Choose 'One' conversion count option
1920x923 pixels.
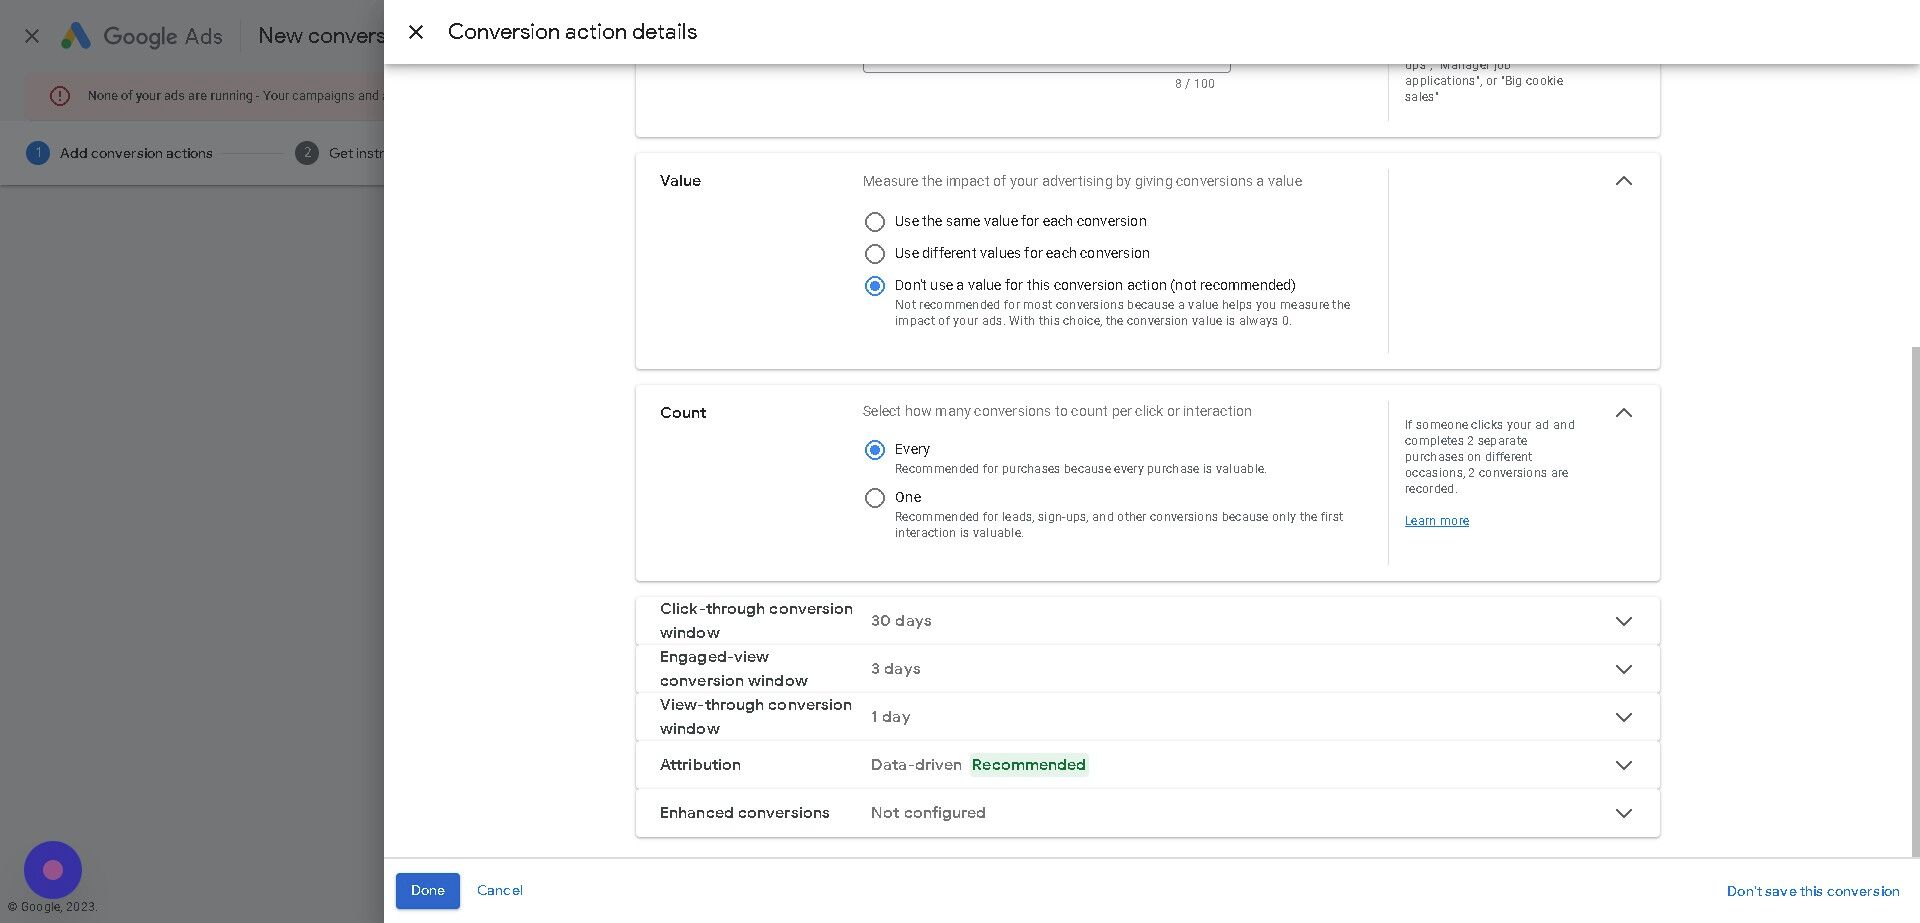click(875, 498)
